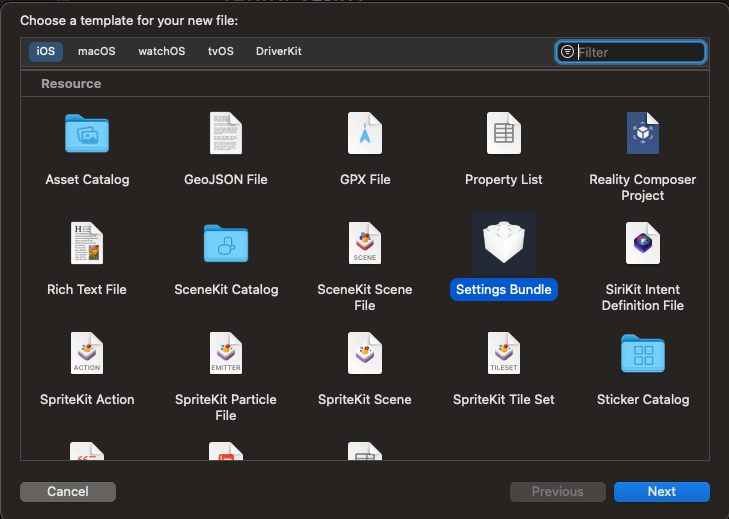Image resolution: width=729 pixels, height=519 pixels.
Task: Click the SceneKit Catalog label
Action: pos(226,289)
